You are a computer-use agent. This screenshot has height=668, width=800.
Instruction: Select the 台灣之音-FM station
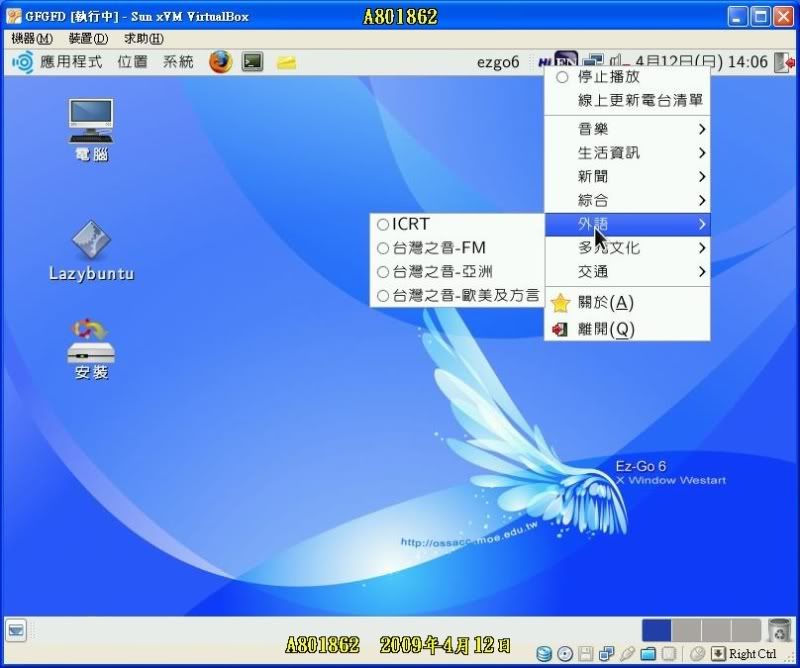[x=457, y=248]
